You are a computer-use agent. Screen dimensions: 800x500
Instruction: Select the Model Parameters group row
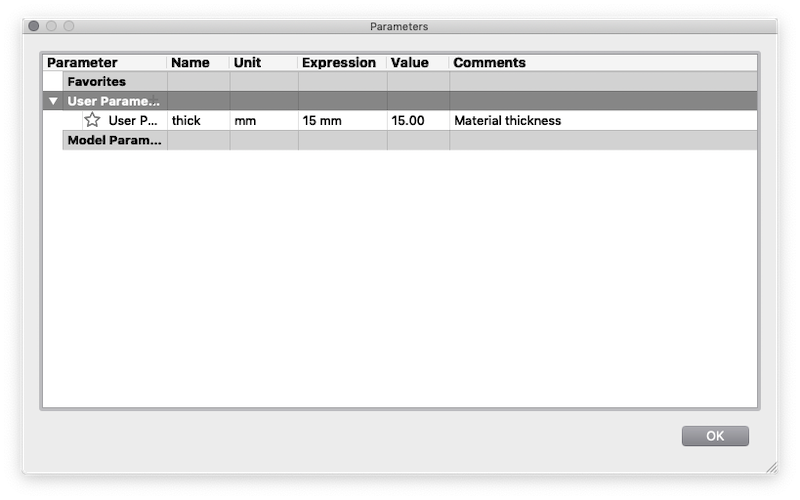click(410, 140)
